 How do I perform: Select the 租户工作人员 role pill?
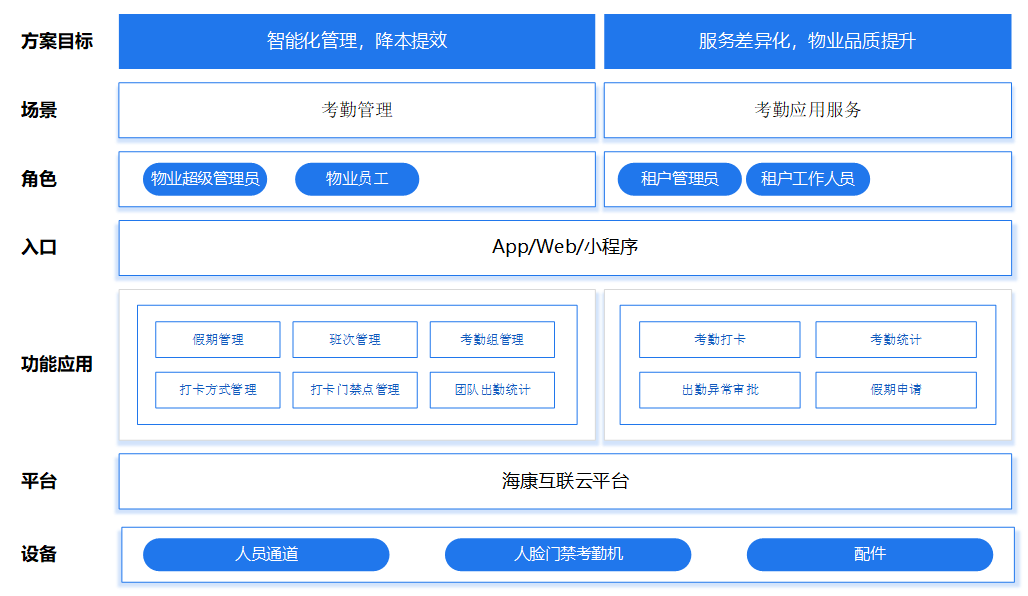coord(807,179)
